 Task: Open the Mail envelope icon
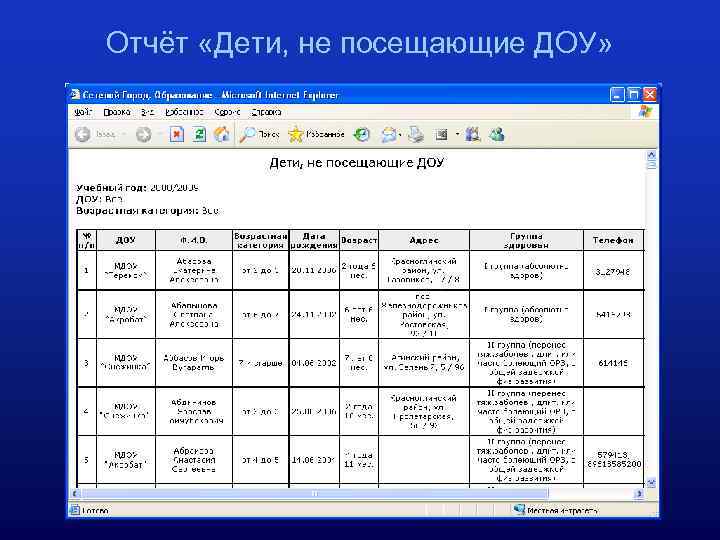pos(388,135)
